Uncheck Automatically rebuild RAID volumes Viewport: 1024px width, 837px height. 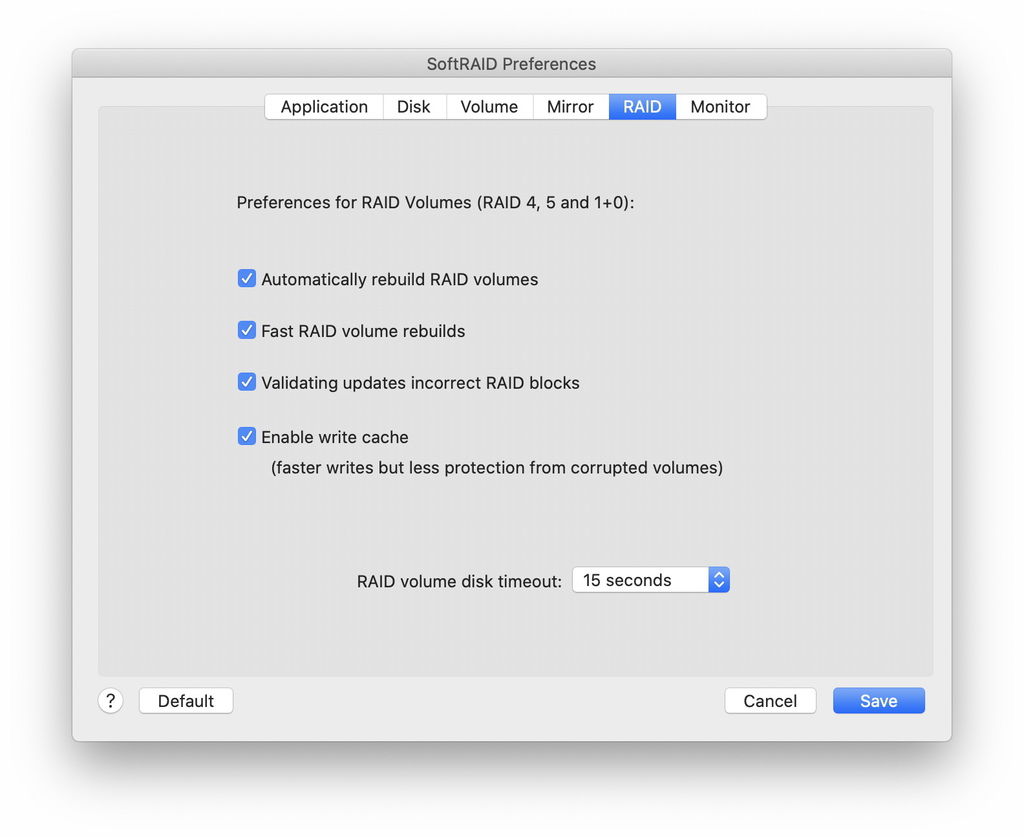click(x=247, y=278)
